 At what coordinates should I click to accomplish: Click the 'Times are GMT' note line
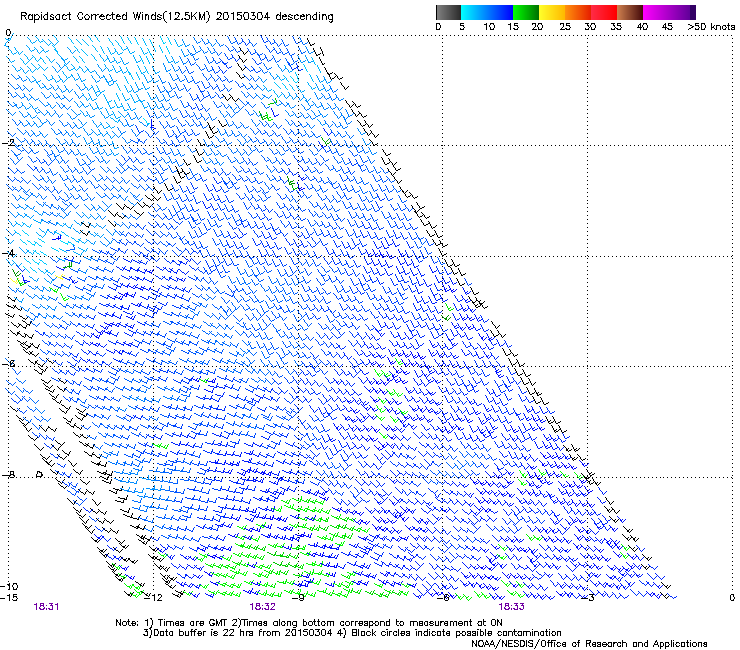pos(309,623)
